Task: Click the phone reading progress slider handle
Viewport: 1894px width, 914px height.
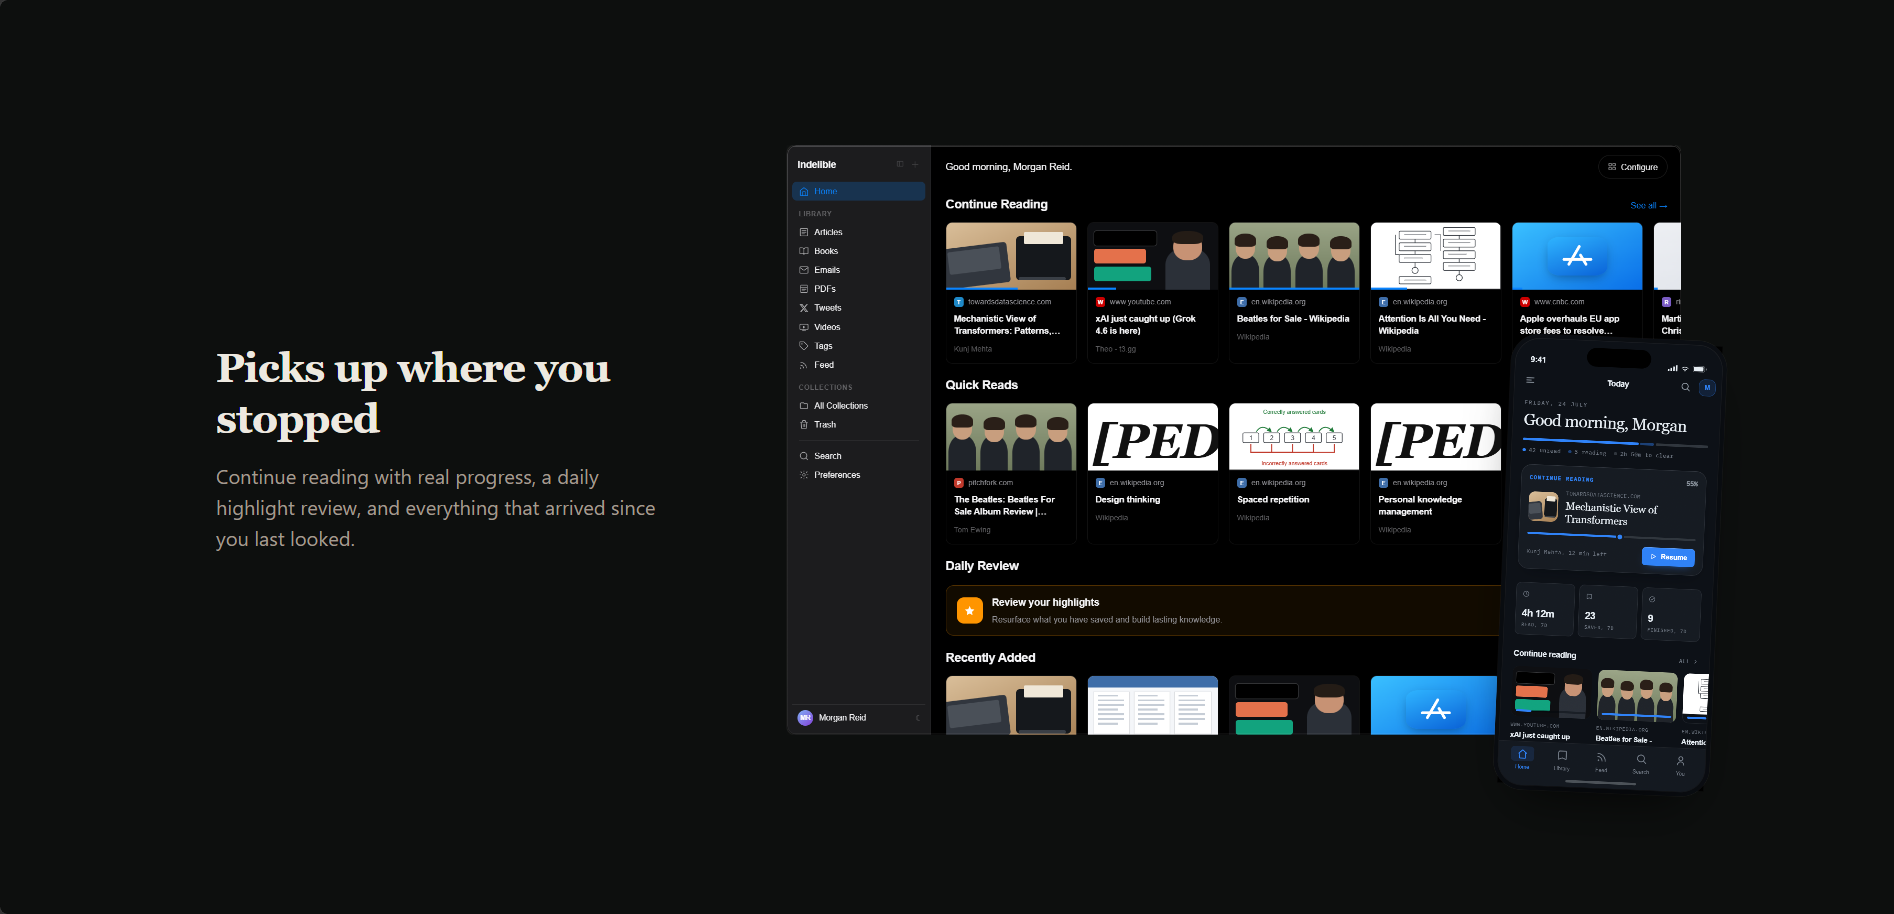Action: (x=1620, y=537)
